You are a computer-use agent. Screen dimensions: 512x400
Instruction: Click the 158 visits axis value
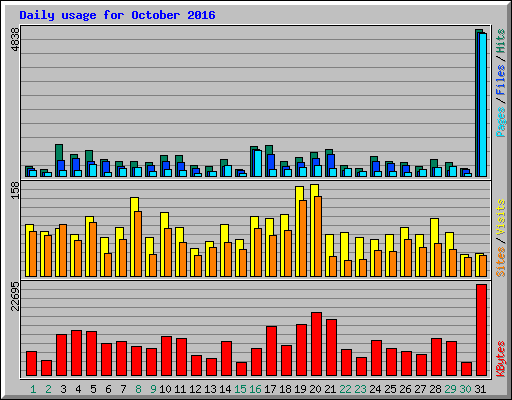15,191
